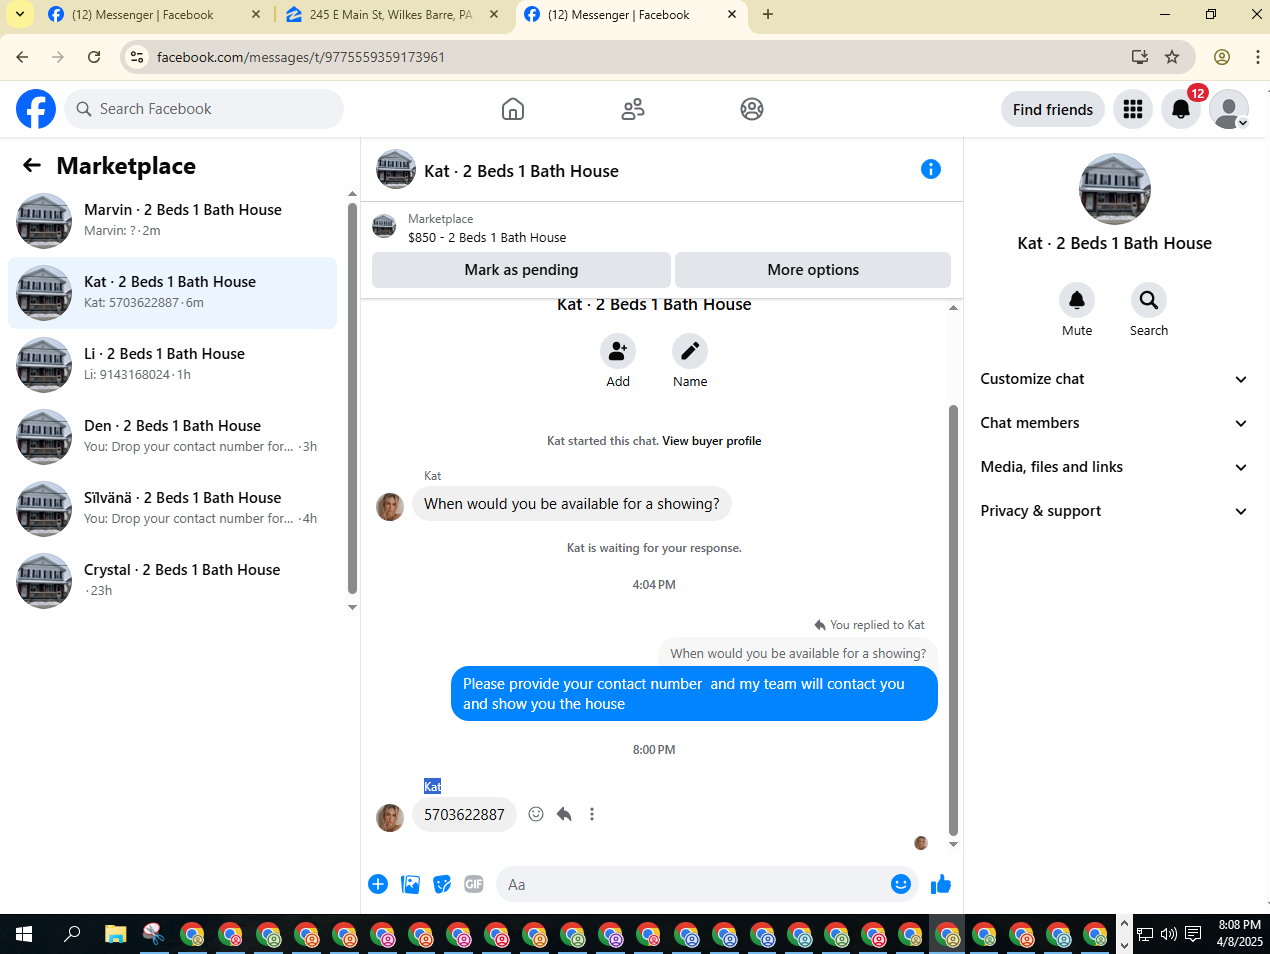Choose a GIF in composer

(474, 884)
